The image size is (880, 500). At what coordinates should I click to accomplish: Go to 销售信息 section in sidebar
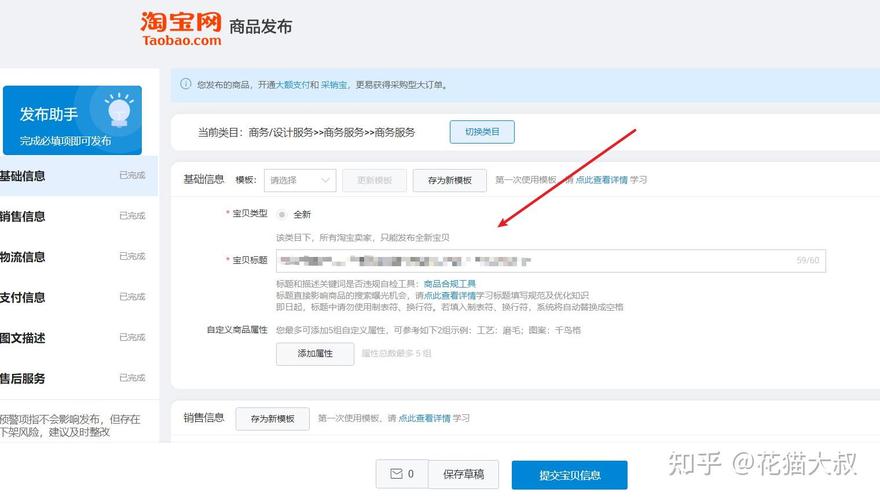(x=24, y=216)
